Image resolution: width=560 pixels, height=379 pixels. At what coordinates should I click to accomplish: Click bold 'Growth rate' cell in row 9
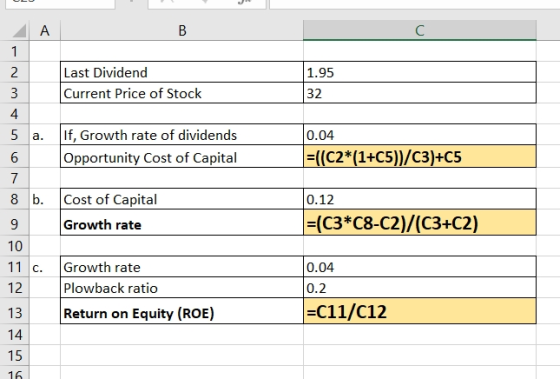(182, 223)
